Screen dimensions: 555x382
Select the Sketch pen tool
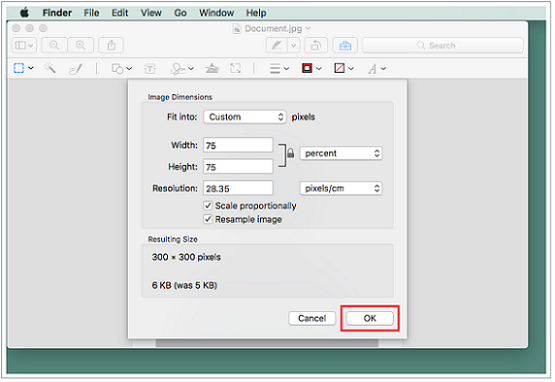75,69
